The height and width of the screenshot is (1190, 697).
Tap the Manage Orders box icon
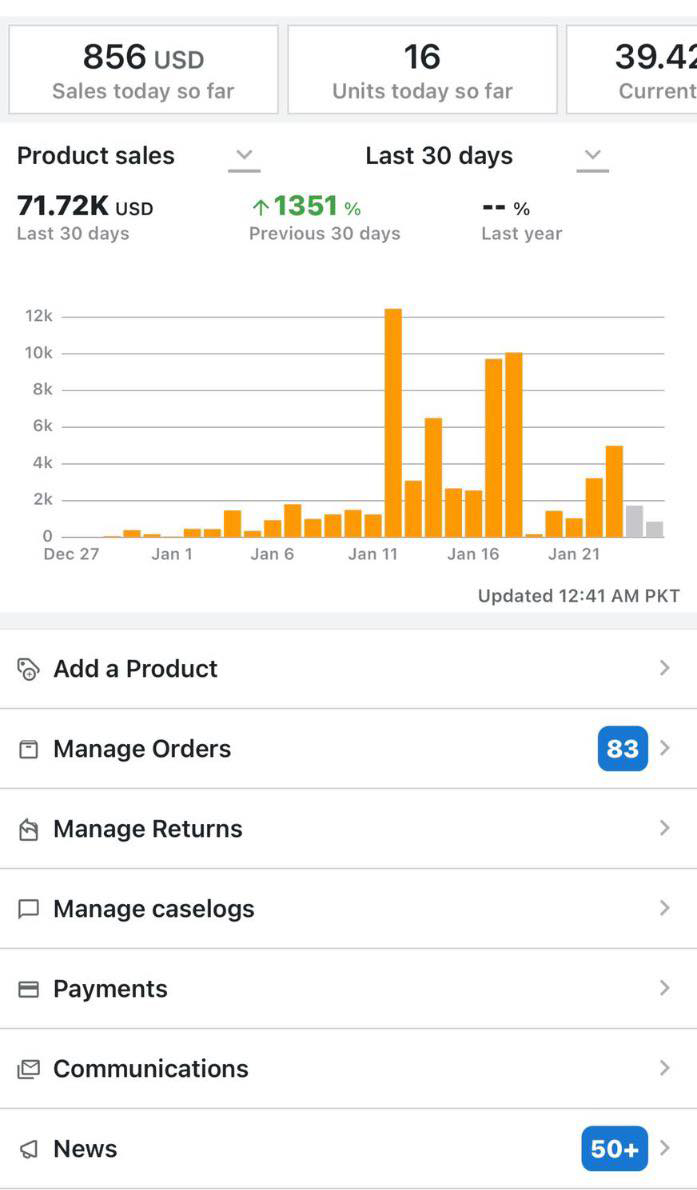click(x=29, y=749)
